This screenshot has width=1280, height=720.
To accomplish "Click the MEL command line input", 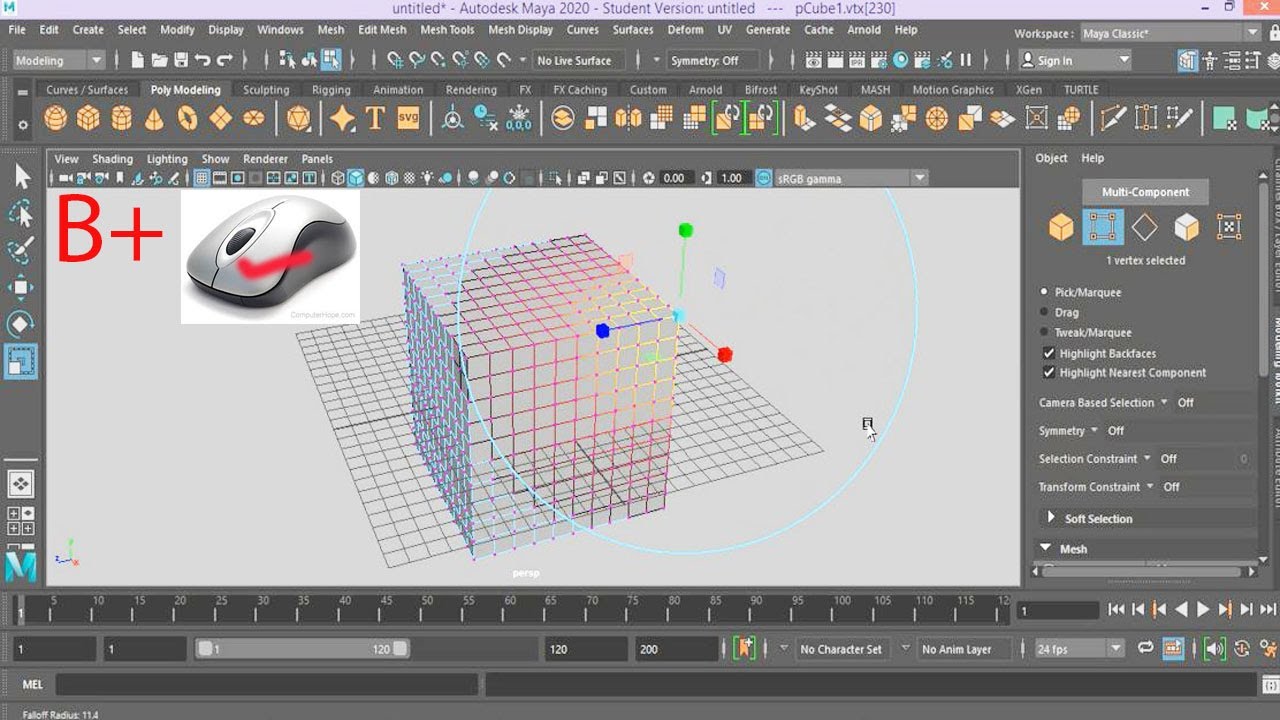I will [268, 685].
